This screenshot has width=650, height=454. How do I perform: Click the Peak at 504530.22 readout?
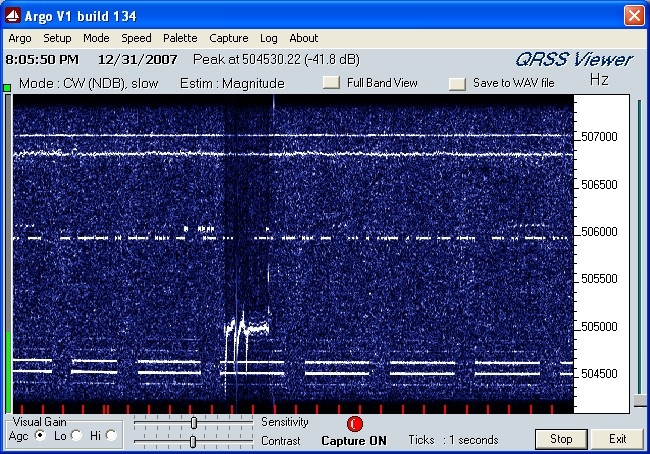pyautogui.click(x=276, y=60)
